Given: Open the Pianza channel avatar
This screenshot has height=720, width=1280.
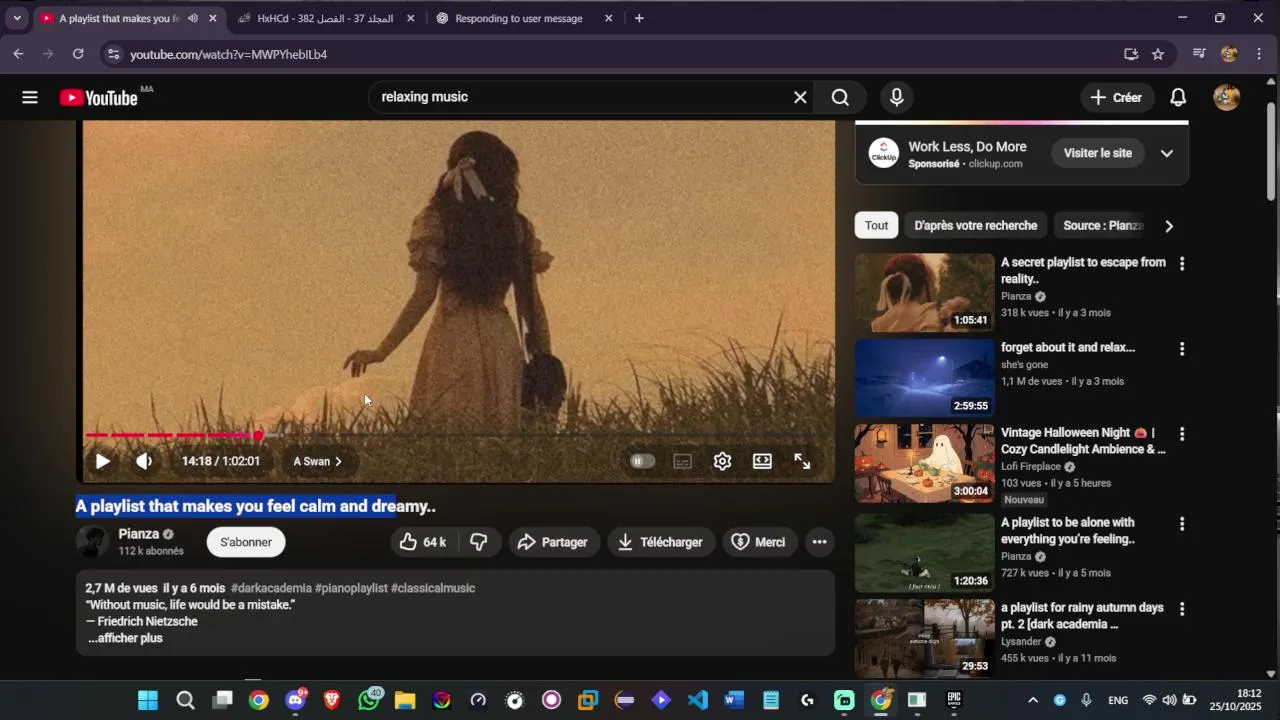Looking at the screenshot, I should [92, 542].
